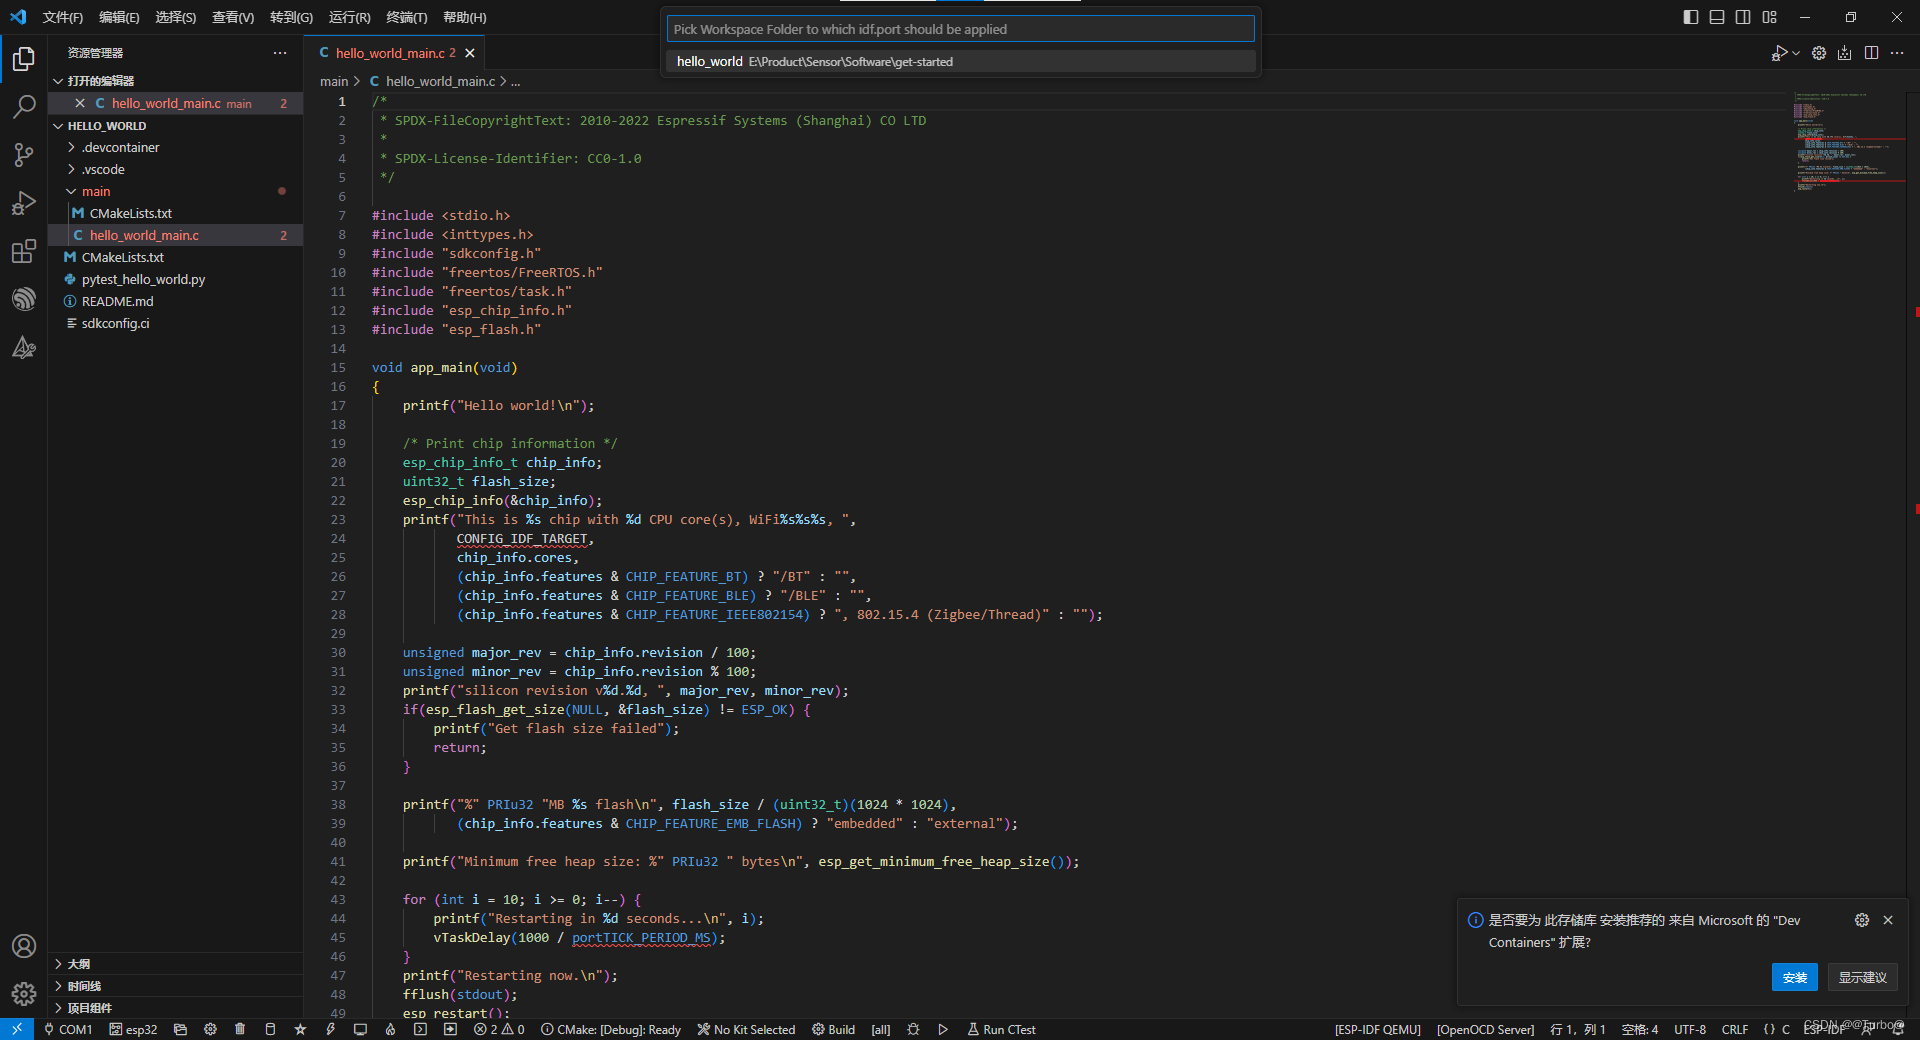
Task: Open SDK configuration editor gear in status bar
Action: 210,1029
